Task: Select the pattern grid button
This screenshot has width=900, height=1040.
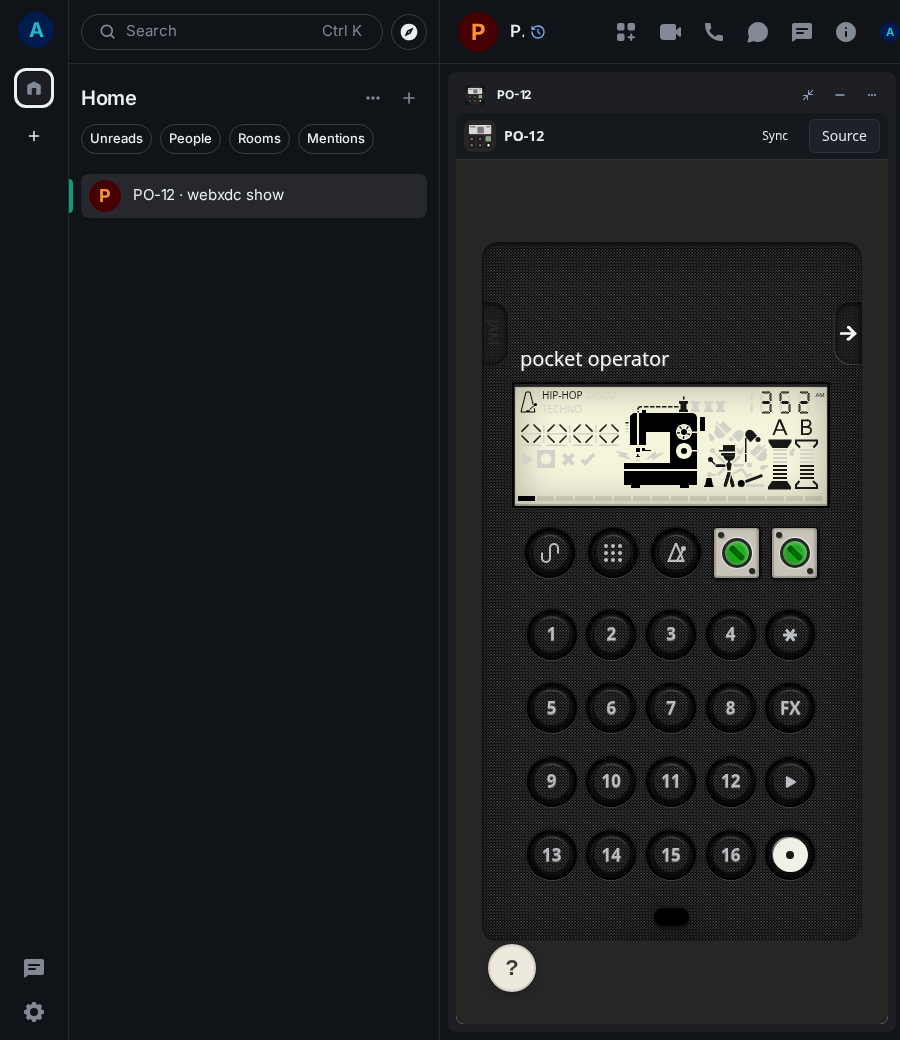Action: [613, 553]
